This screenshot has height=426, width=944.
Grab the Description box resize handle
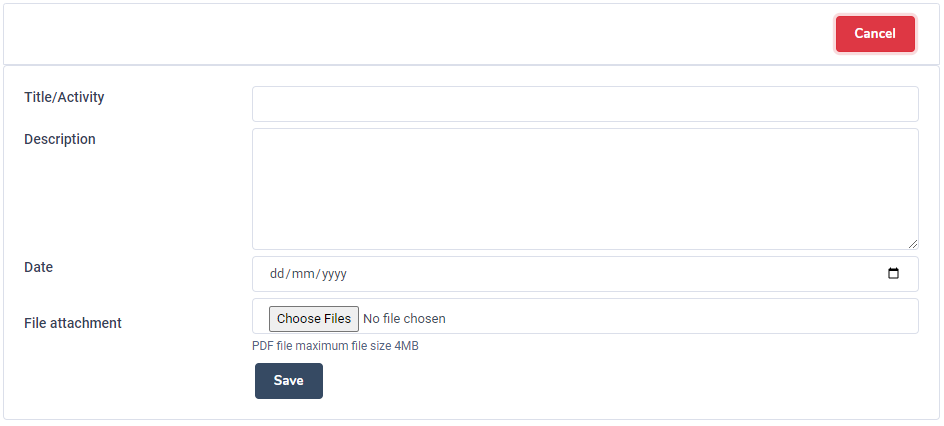912,243
